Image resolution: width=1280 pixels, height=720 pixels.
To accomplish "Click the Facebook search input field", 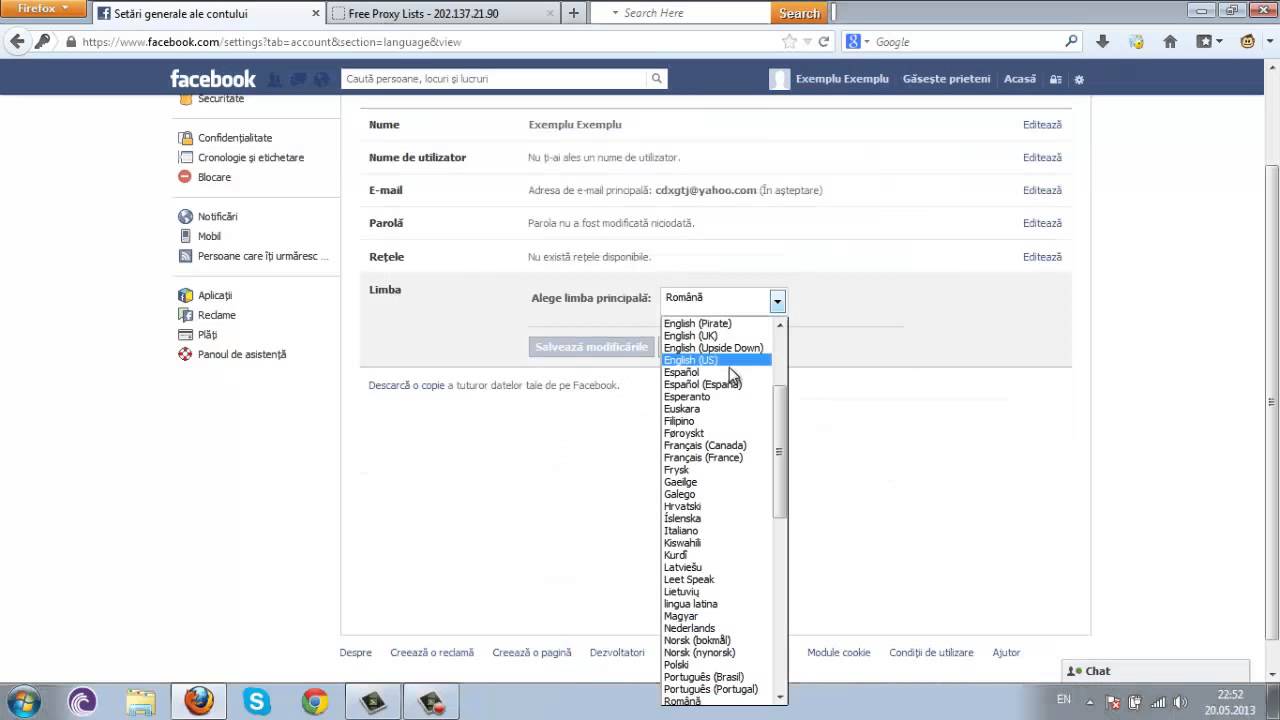I will (x=494, y=78).
